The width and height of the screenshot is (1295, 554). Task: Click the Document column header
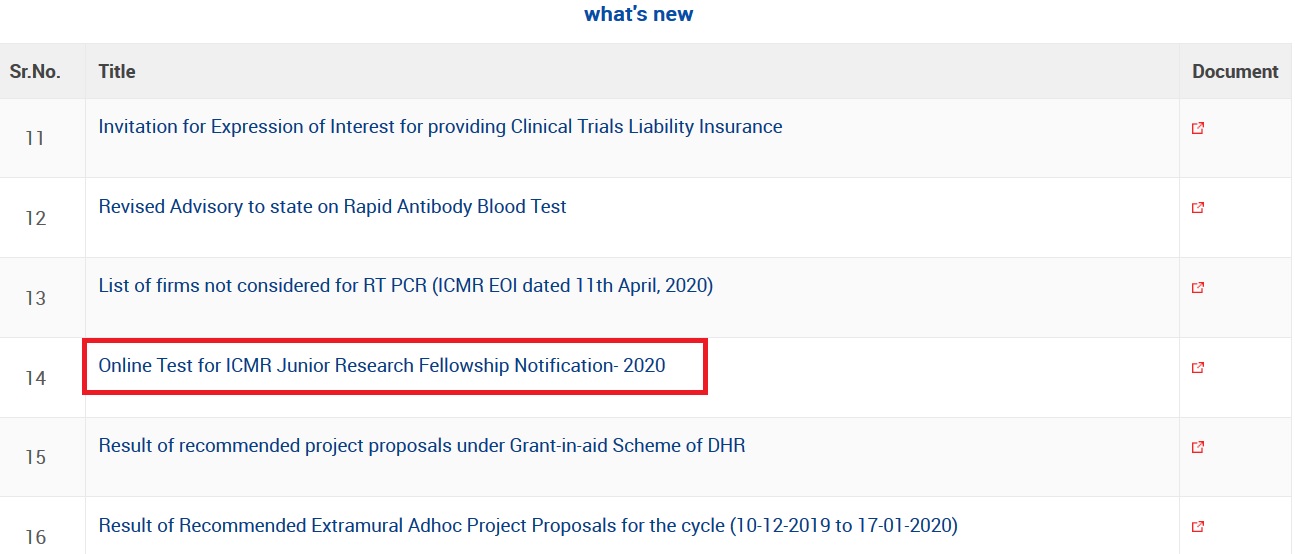tap(1235, 72)
